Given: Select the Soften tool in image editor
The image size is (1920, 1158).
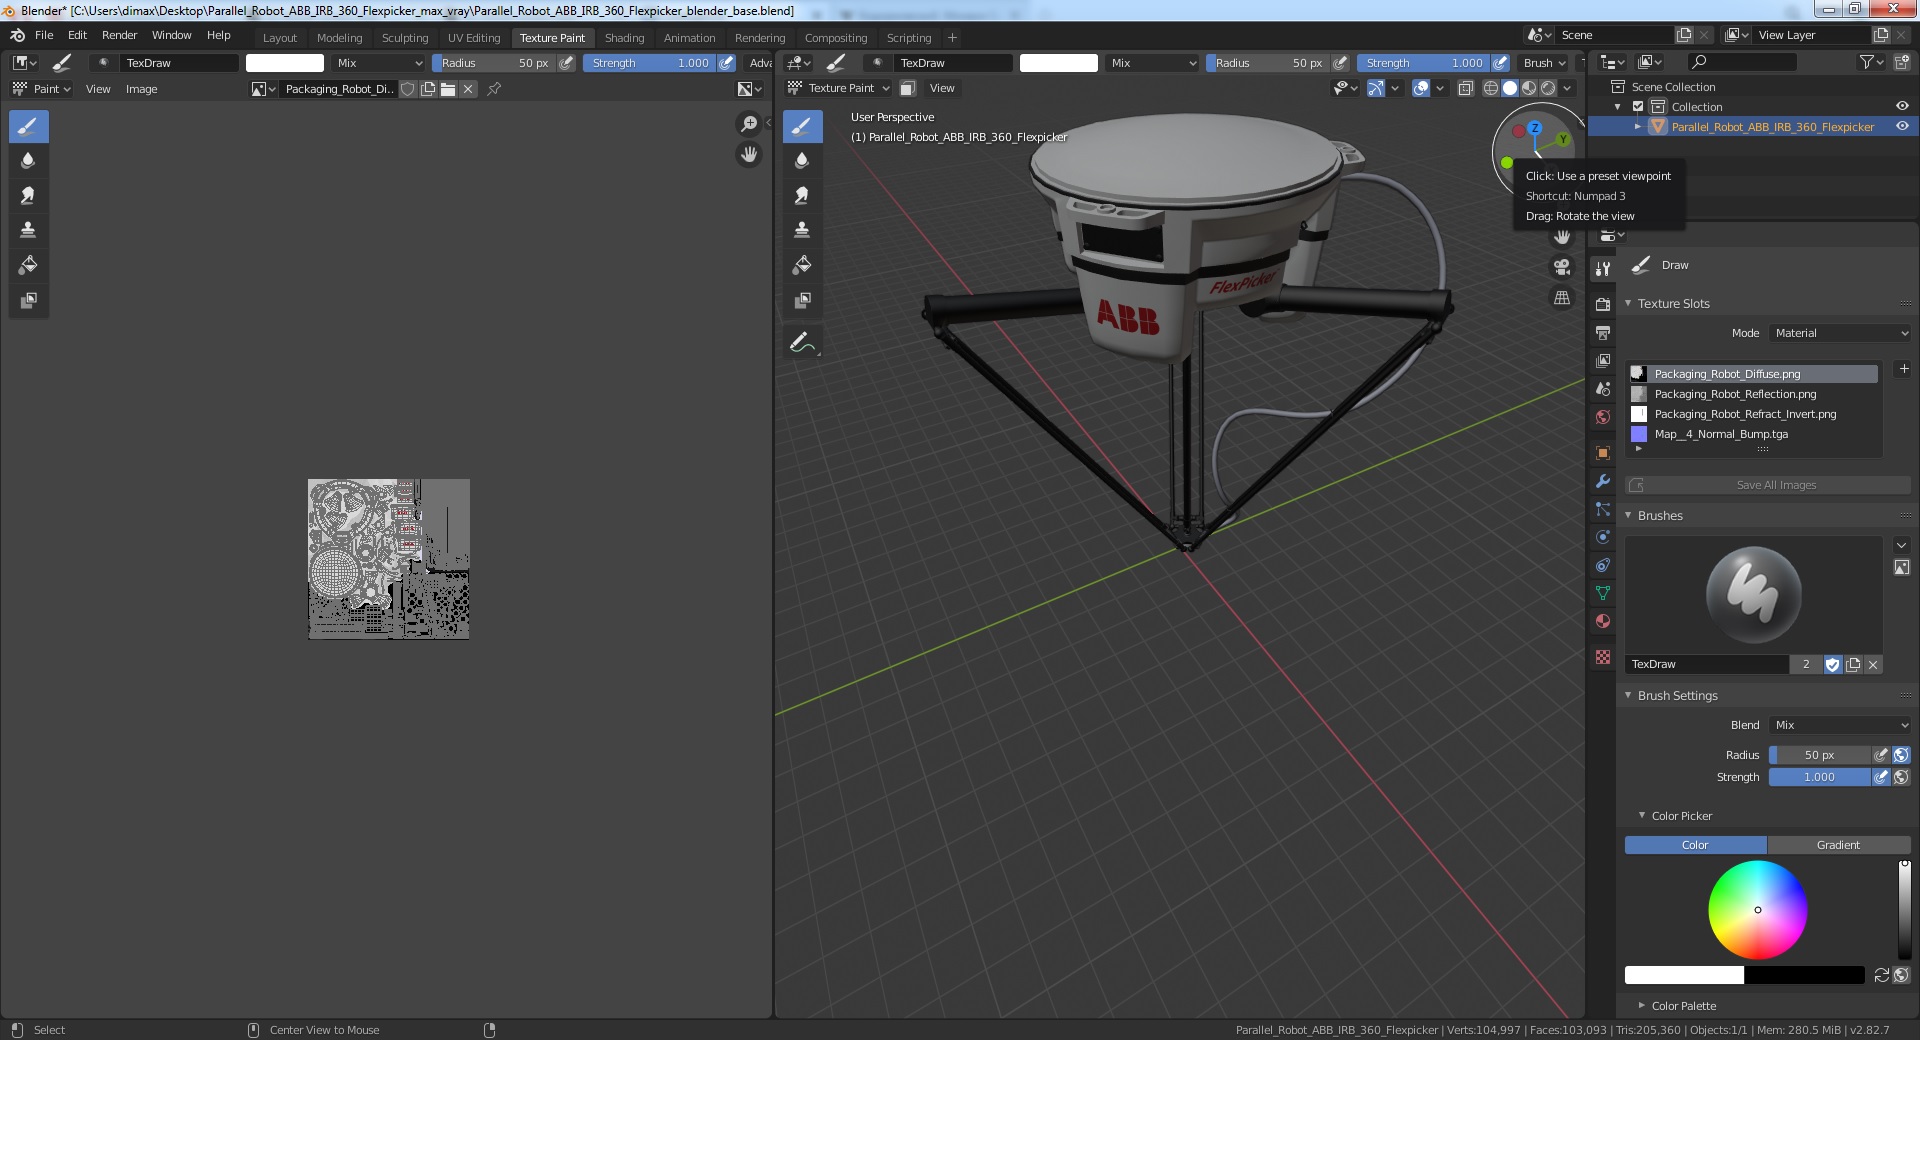Looking at the screenshot, I should point(28,160).
